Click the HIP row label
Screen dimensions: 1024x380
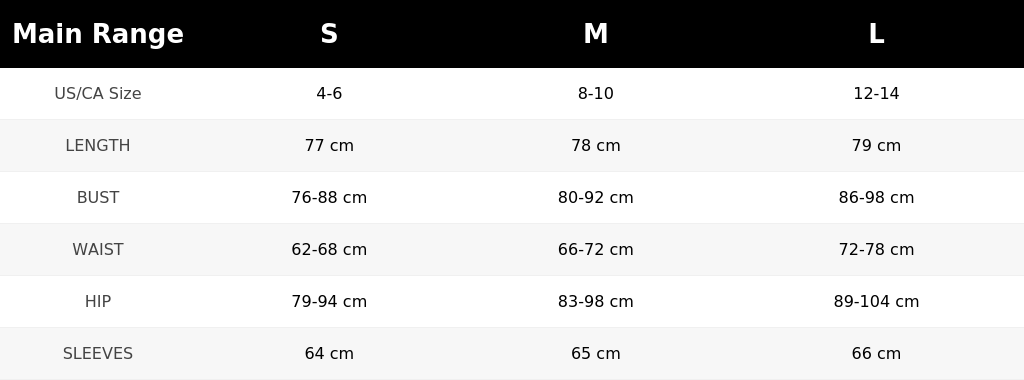pyautogui.click(x=98, y=302)
